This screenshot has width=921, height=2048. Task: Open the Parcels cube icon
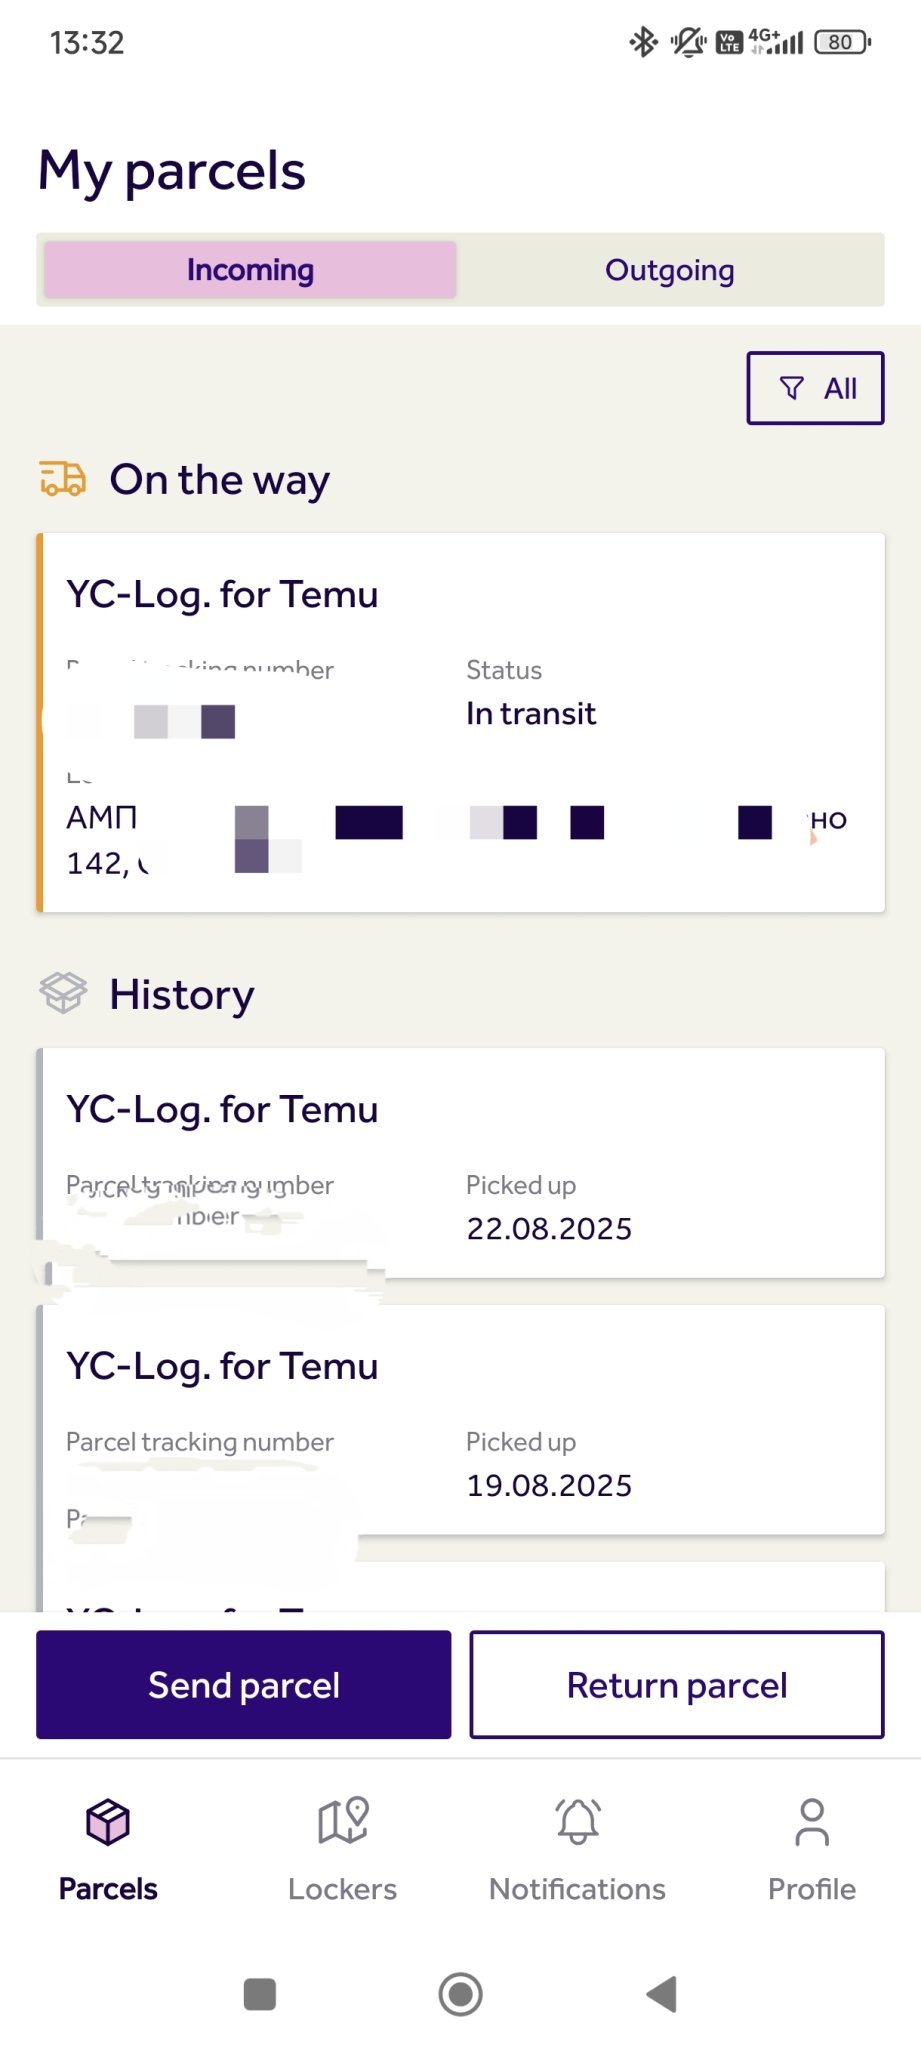pos(108,1822)
